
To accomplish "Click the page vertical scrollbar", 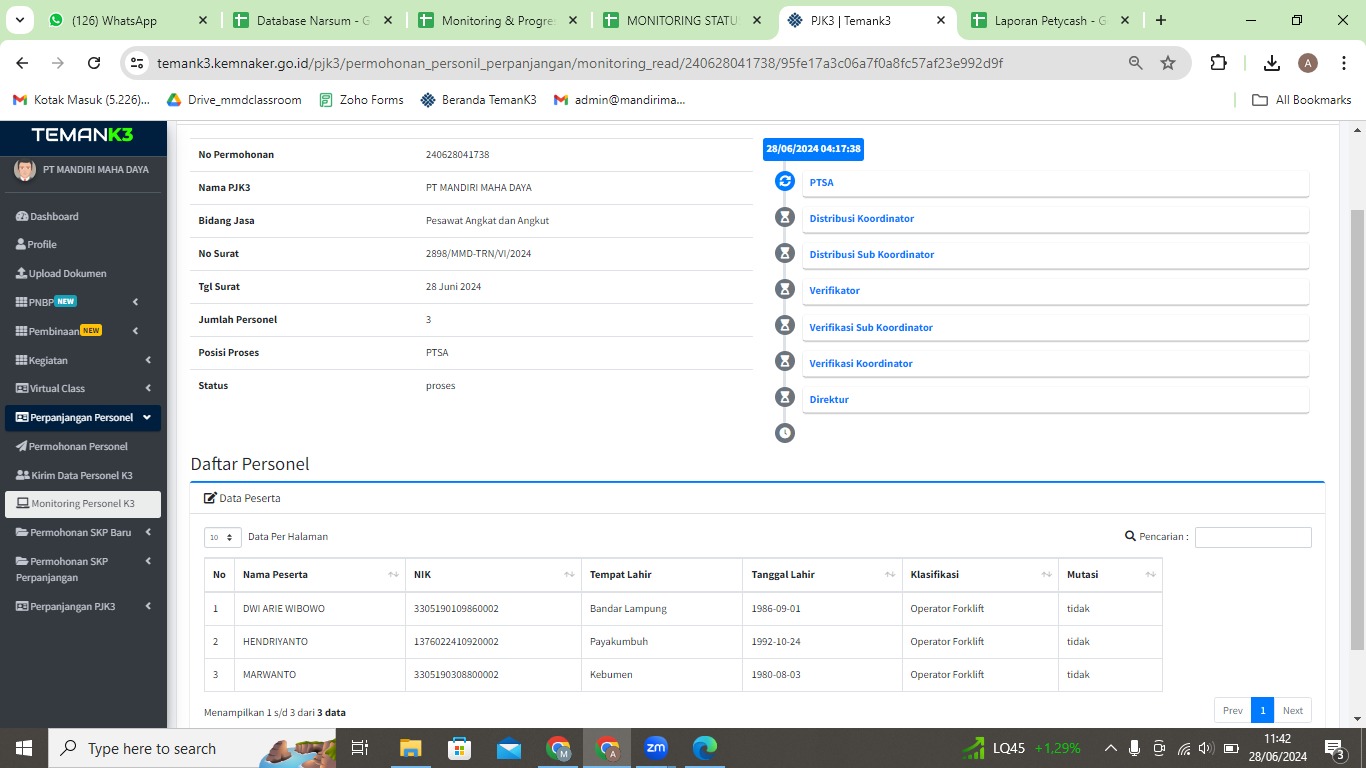I will click(x=1357, y=430).
